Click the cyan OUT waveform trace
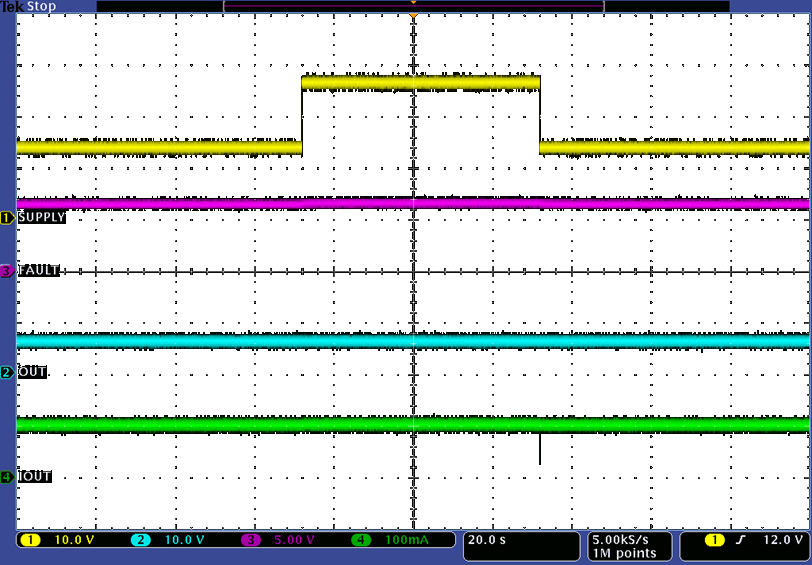Screen dimensions: 812x565 pyautogui.click(x=413, y=341)
